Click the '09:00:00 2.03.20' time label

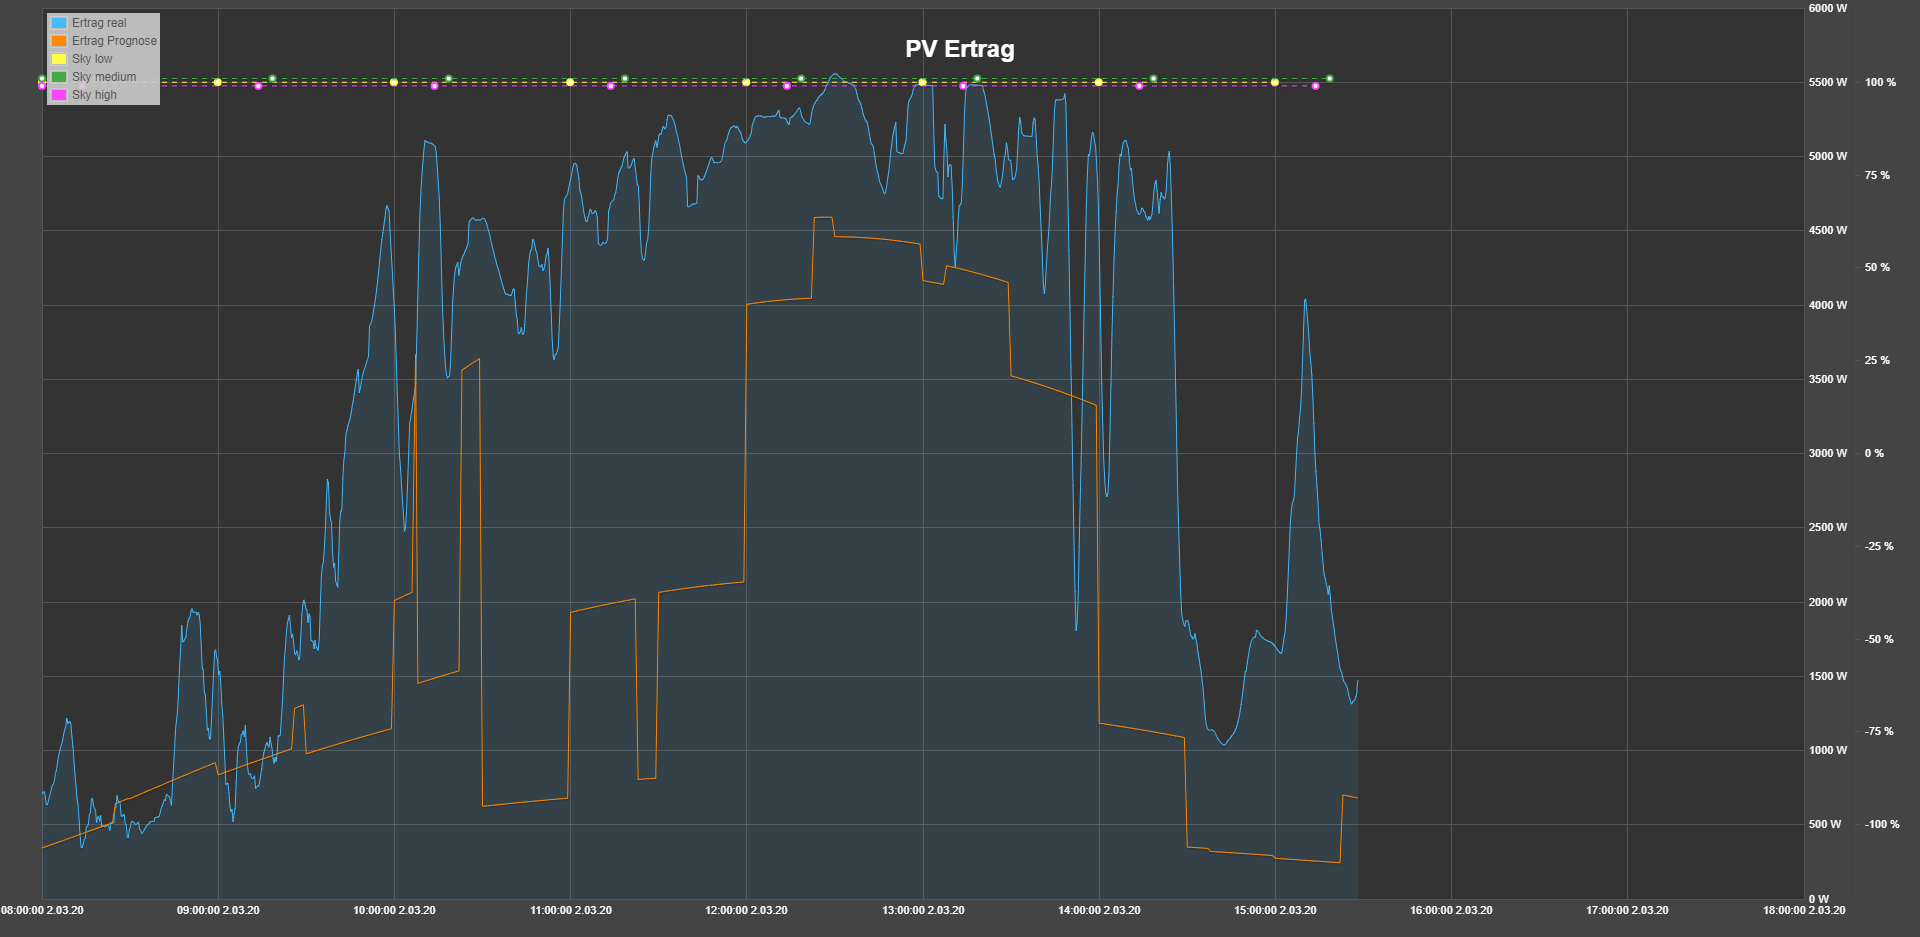pos(218,910)
